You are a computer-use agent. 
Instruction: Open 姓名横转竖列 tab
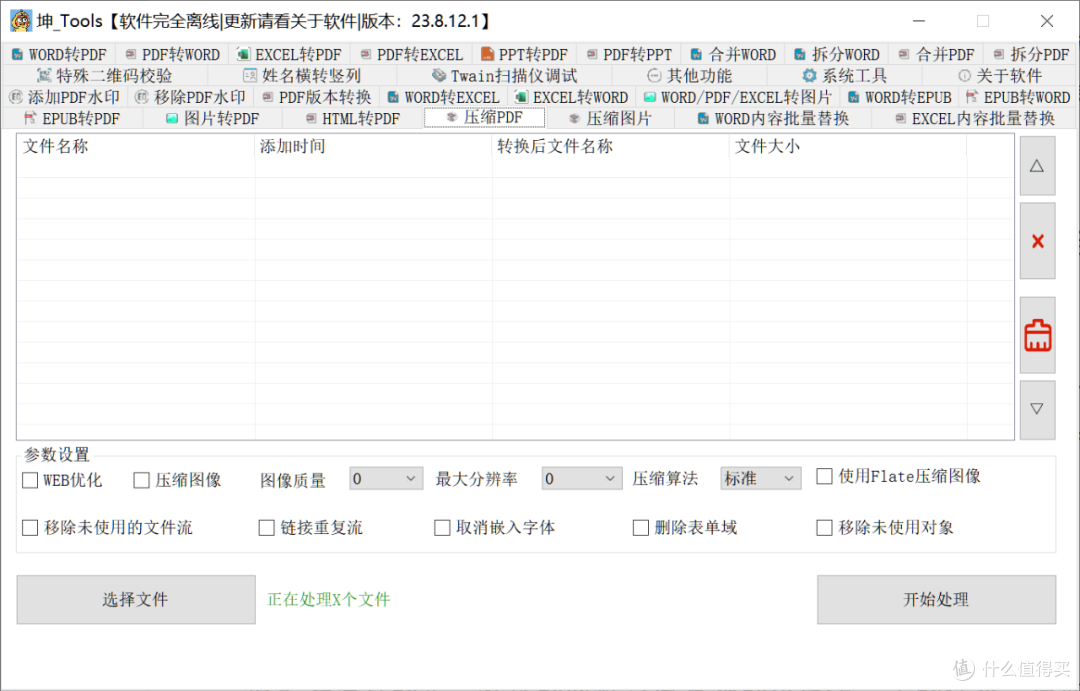point(302,76)
